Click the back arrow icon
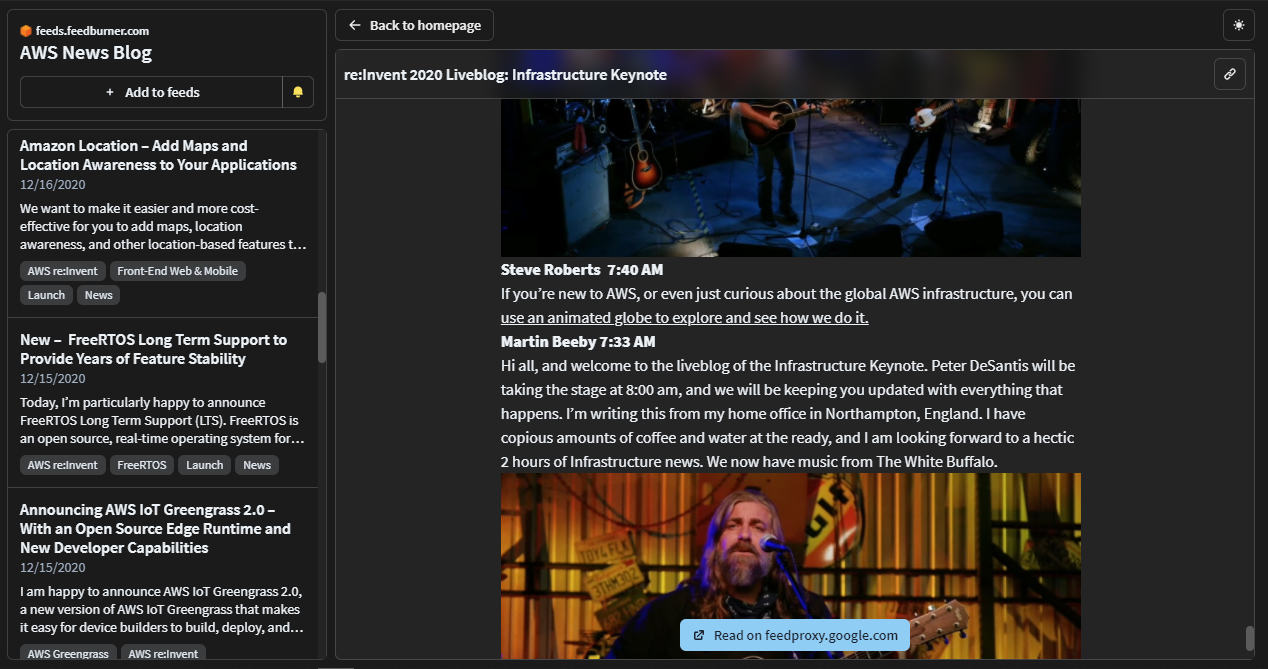 (355, 25)
